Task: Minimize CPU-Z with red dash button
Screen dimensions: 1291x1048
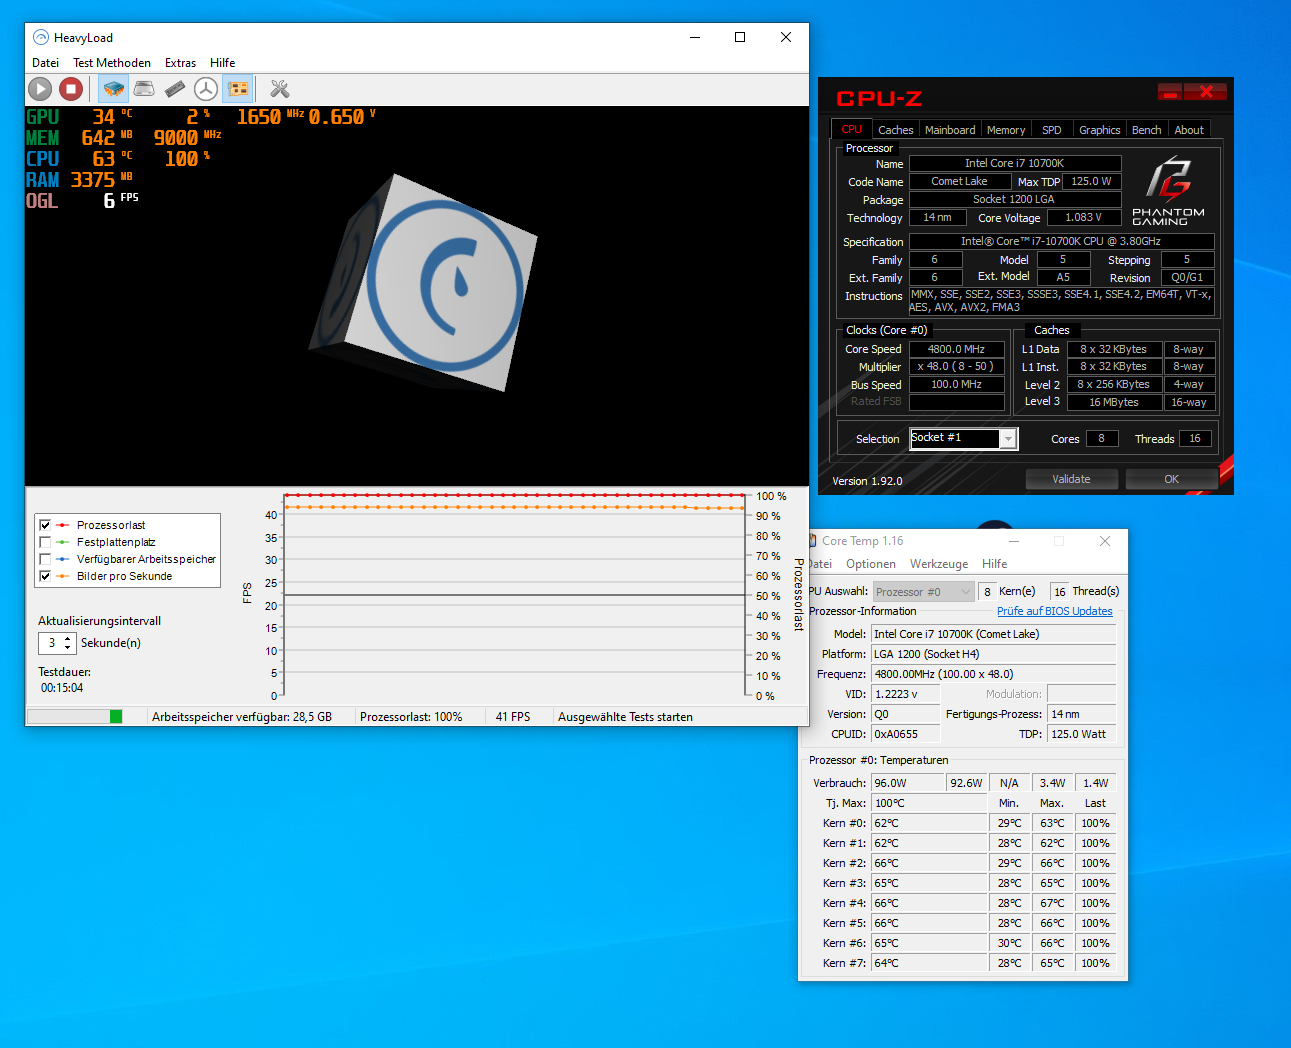Action: [1170, 92]
